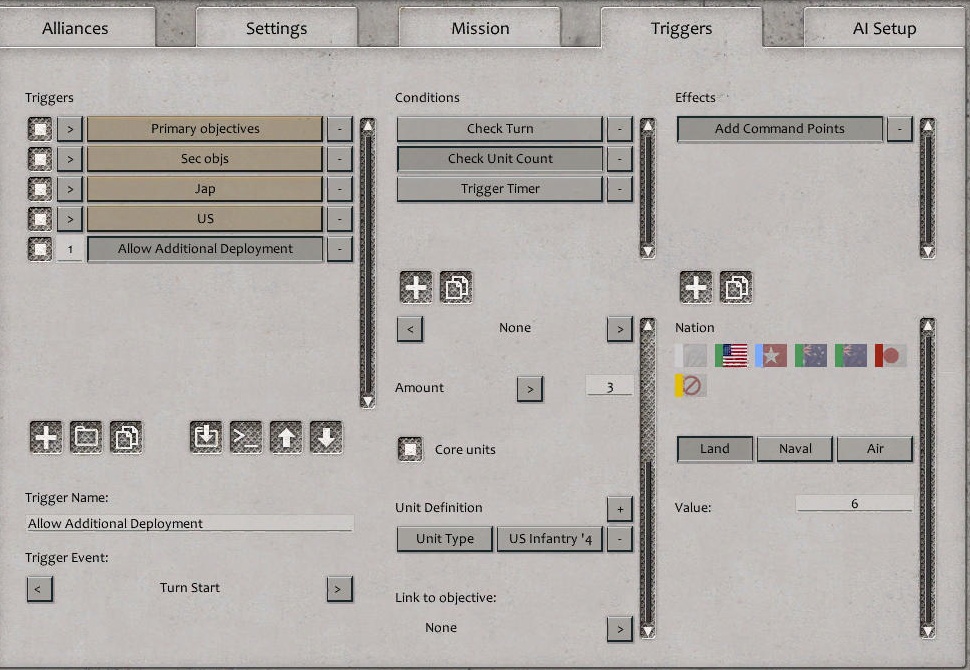Expand the Primary objectives trigger group
Image resolution: width=970 pixels, height=670 pixels.
click(70, 129)
